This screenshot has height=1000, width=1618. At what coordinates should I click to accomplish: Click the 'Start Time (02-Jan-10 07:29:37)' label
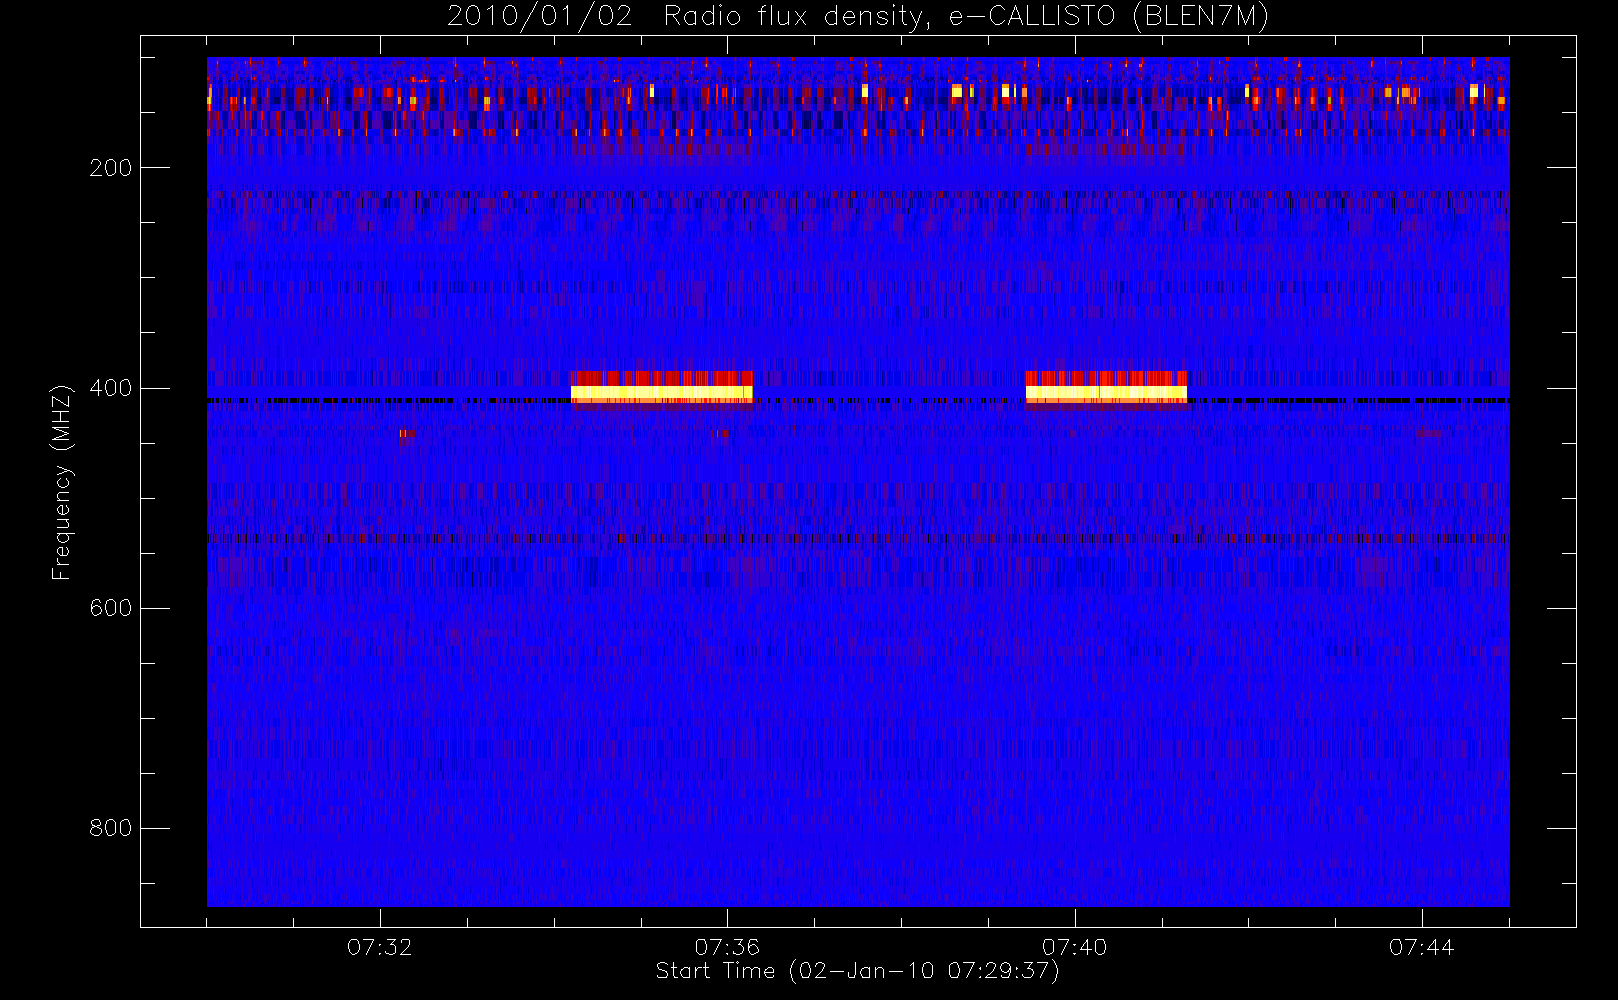click(857, 971)
